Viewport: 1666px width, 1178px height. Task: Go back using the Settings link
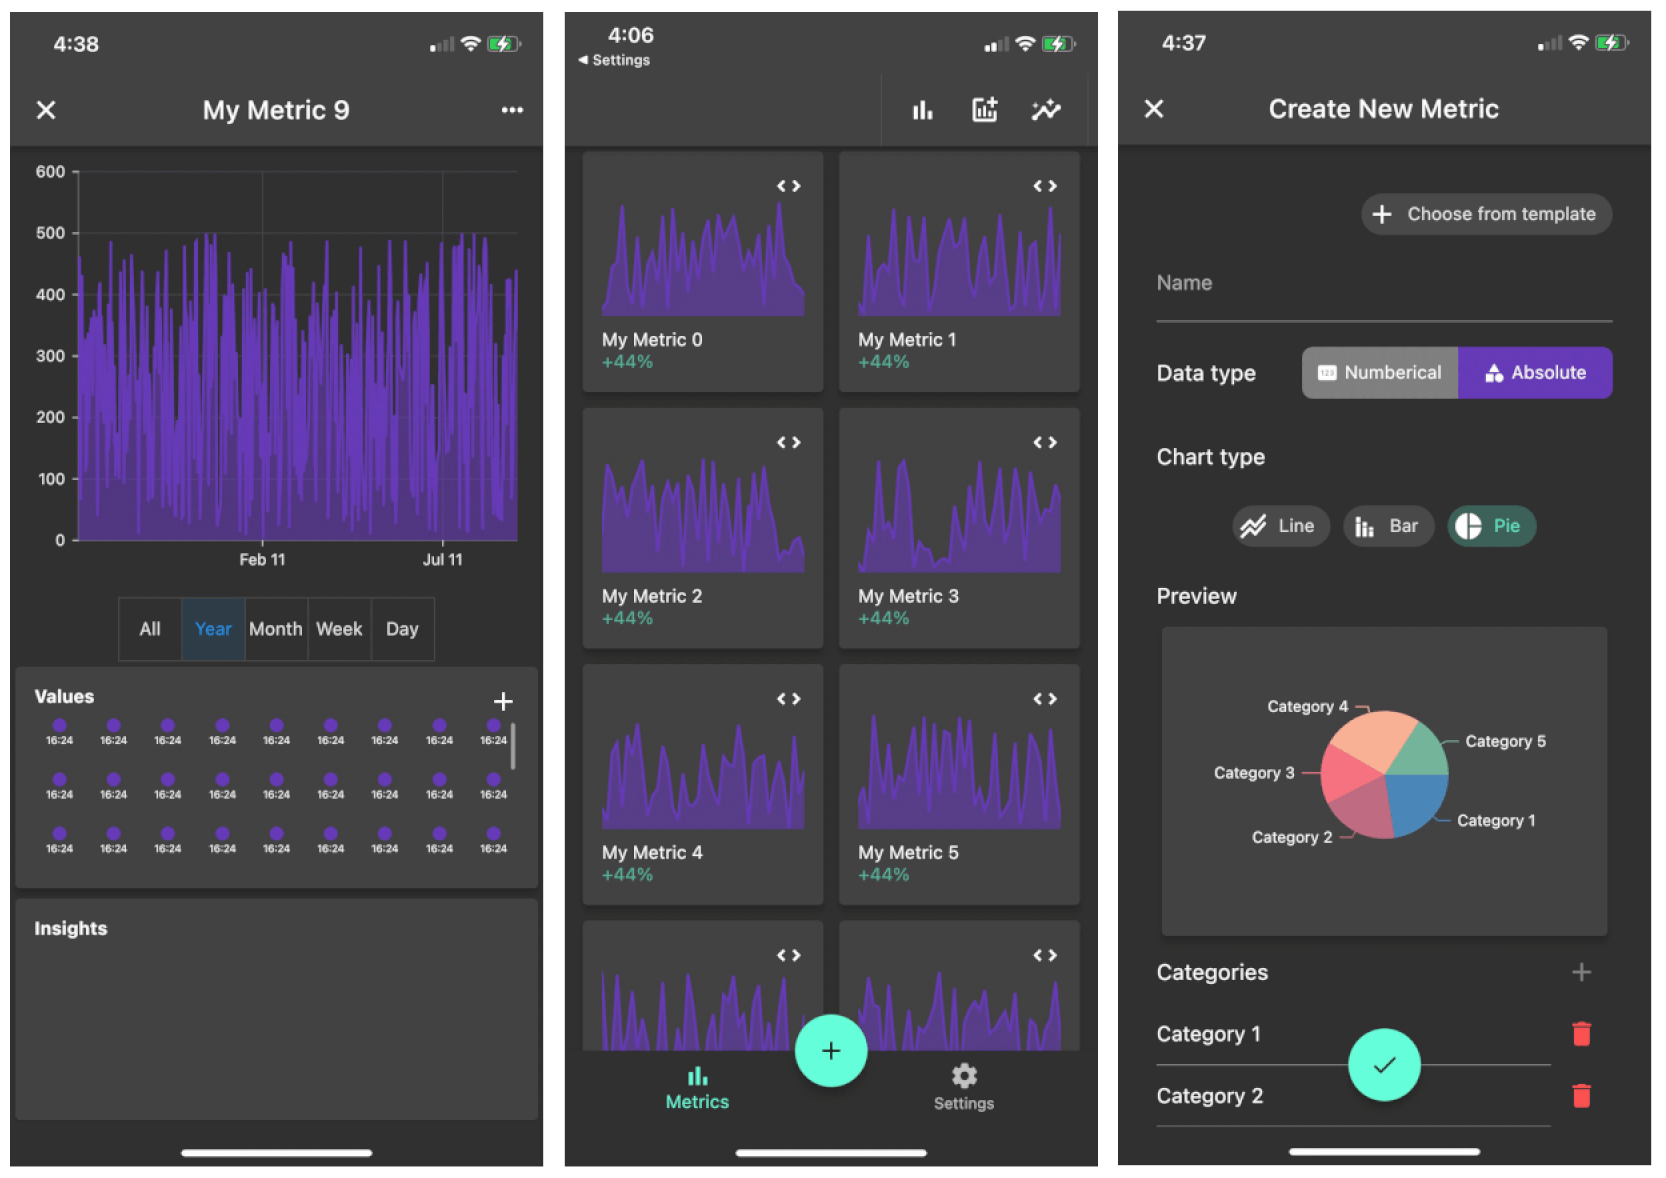pos(613,60)
